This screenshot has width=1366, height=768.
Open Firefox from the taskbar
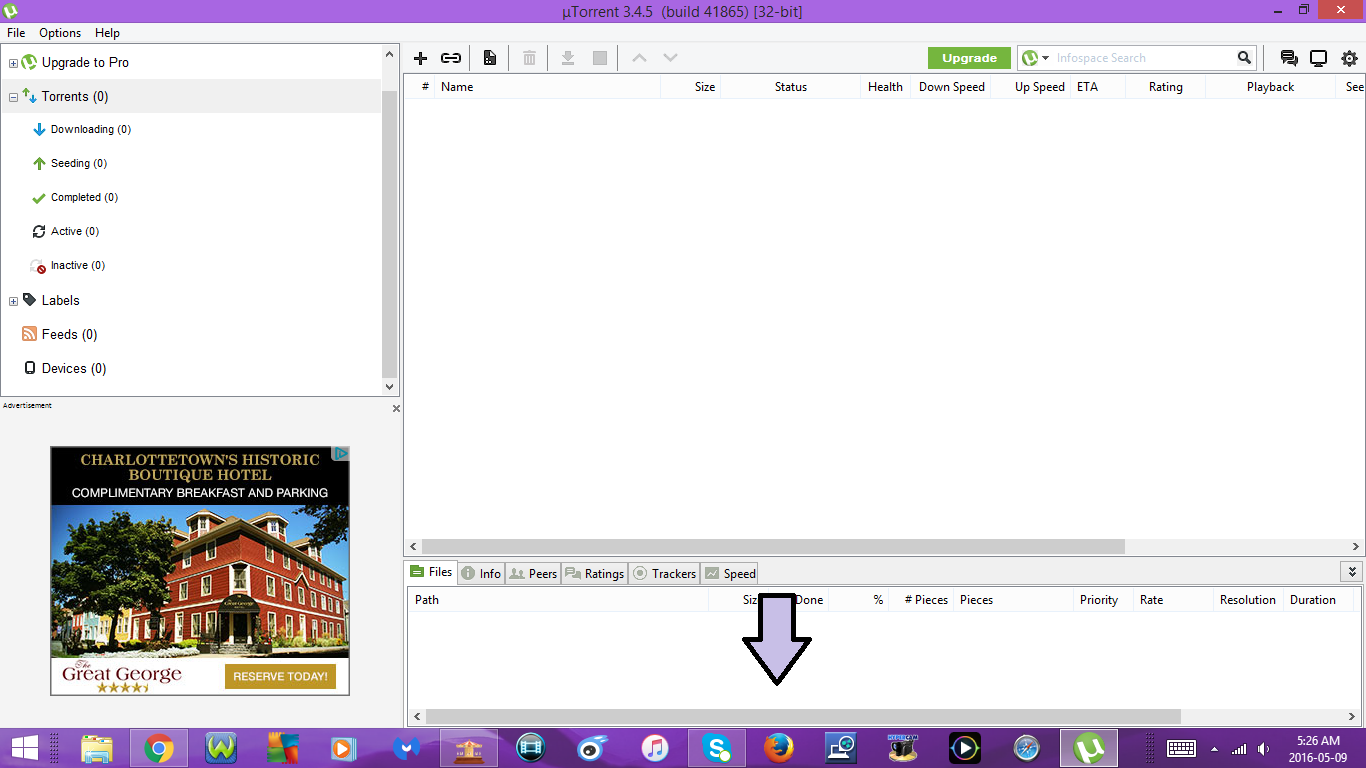pyautogui.click(x=778, y=748)
